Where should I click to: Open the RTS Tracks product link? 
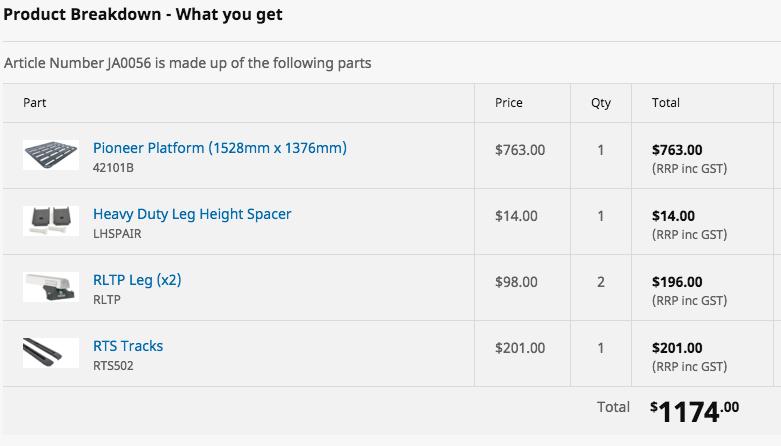click(x=128, y=346)
